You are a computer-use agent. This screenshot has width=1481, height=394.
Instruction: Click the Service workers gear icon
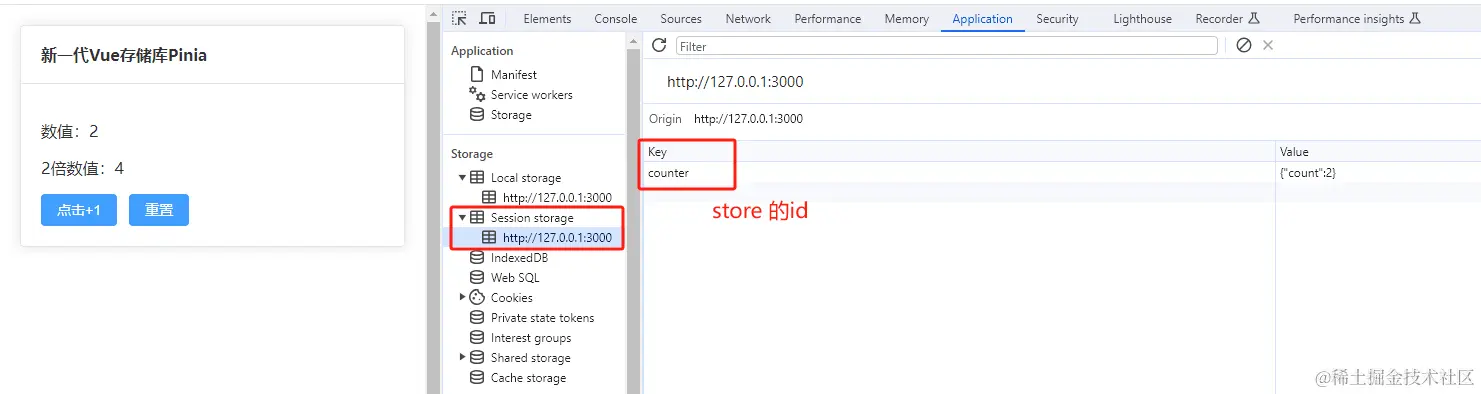[x=477, y=94]
